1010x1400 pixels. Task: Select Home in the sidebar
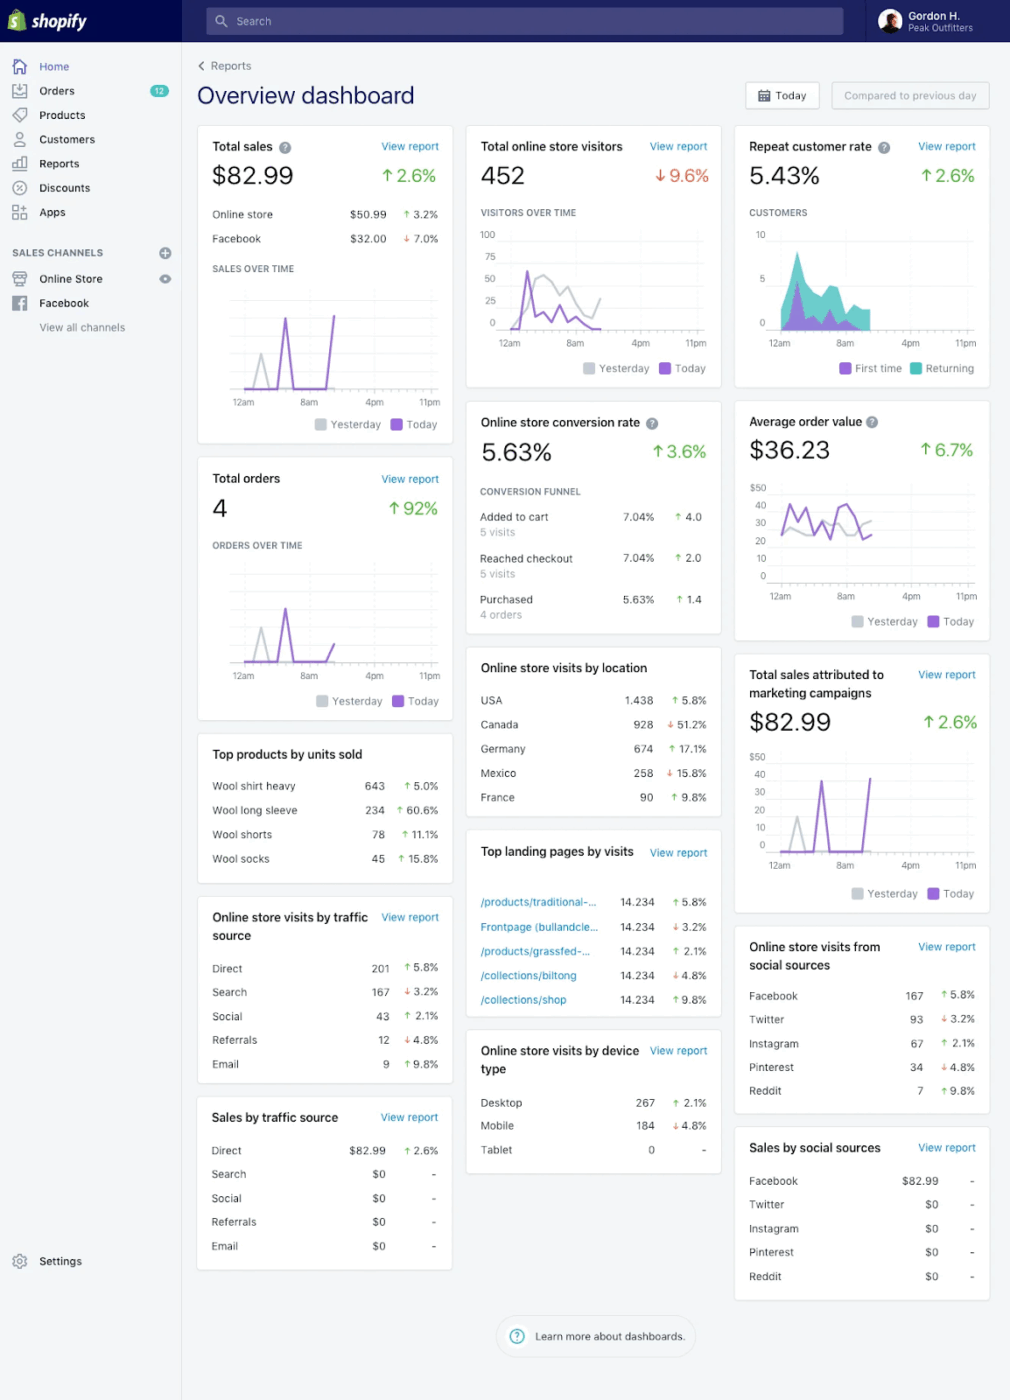click(x=54, y=66)
